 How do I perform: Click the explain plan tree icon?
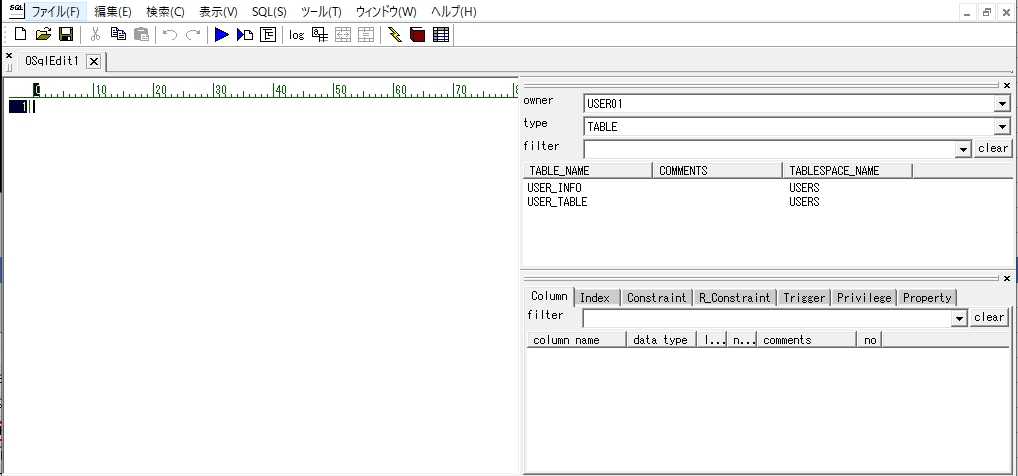click(268, 34)
